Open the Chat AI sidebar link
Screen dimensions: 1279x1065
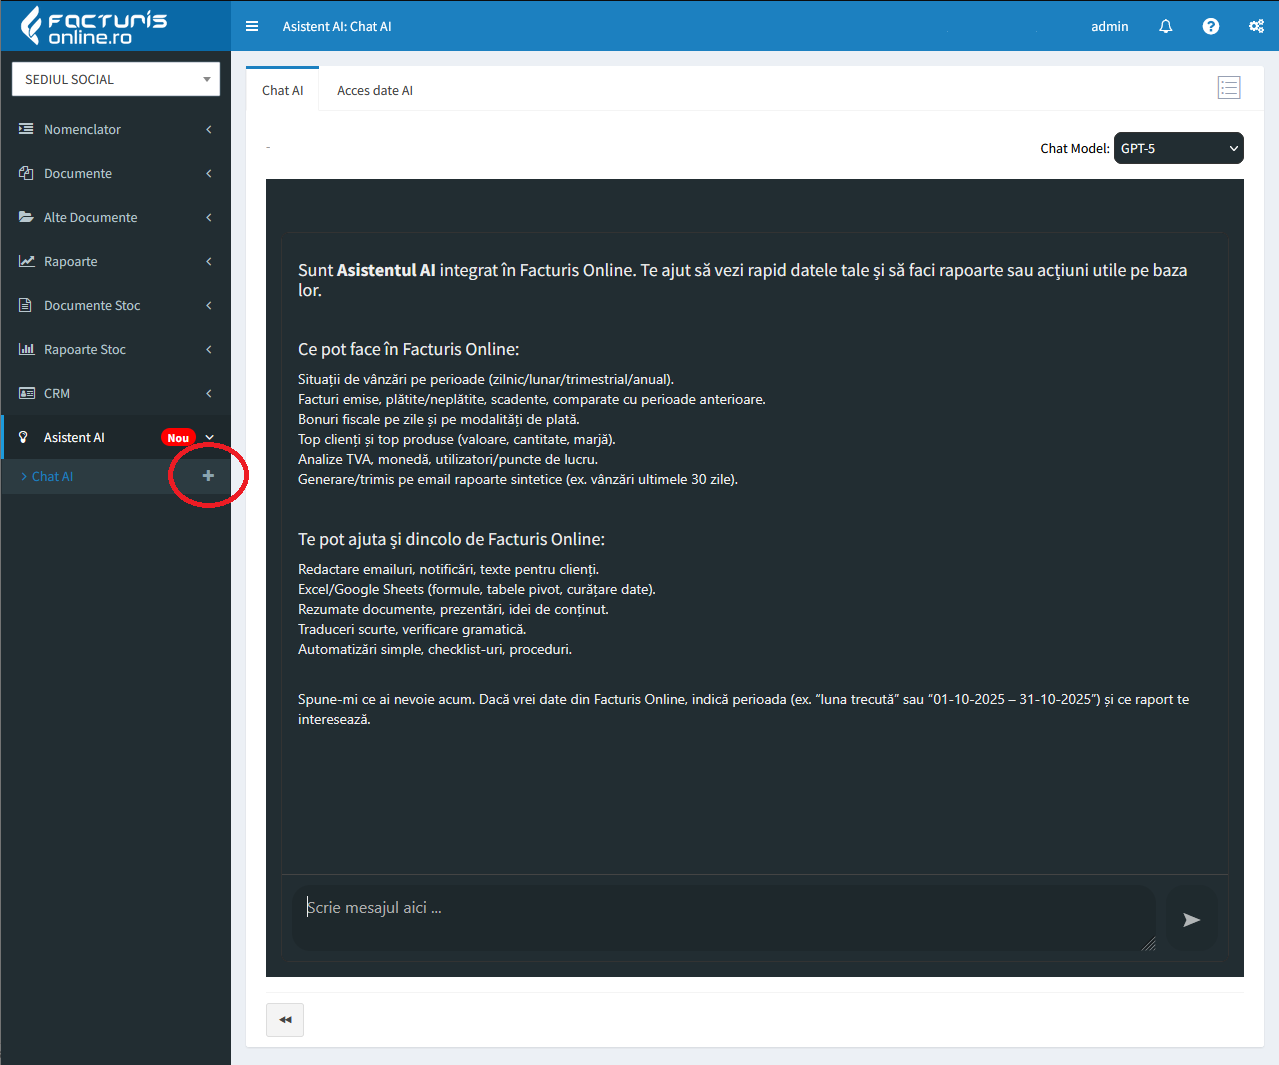(x=52, y=476)
